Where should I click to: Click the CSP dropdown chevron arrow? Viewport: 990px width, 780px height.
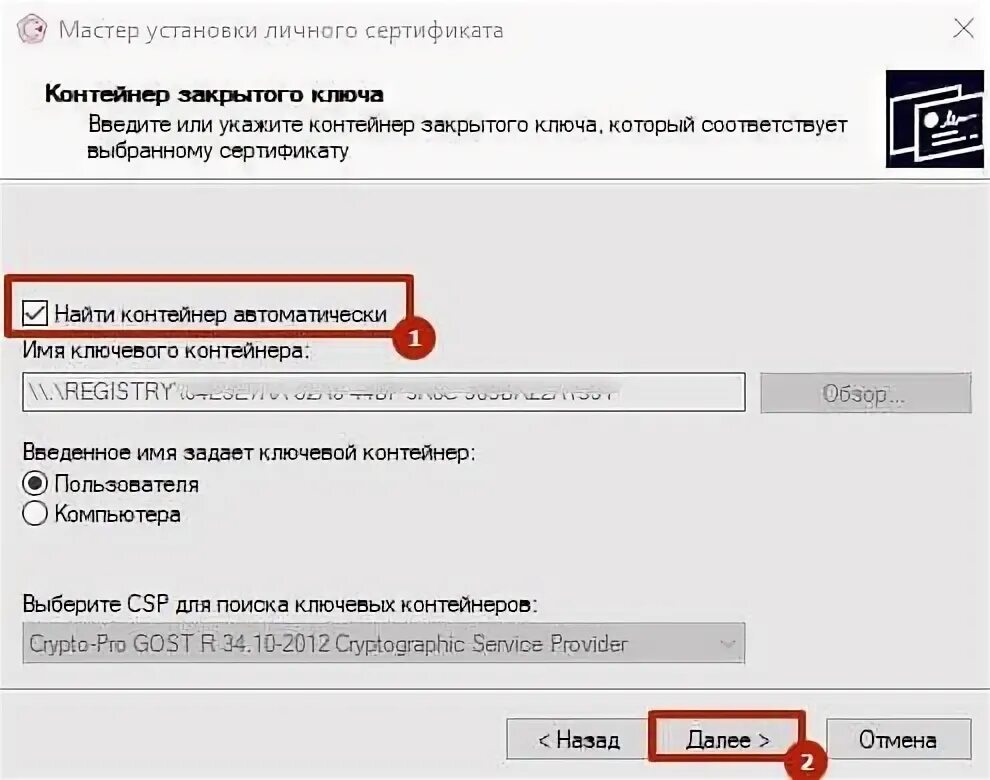(727, 644)
